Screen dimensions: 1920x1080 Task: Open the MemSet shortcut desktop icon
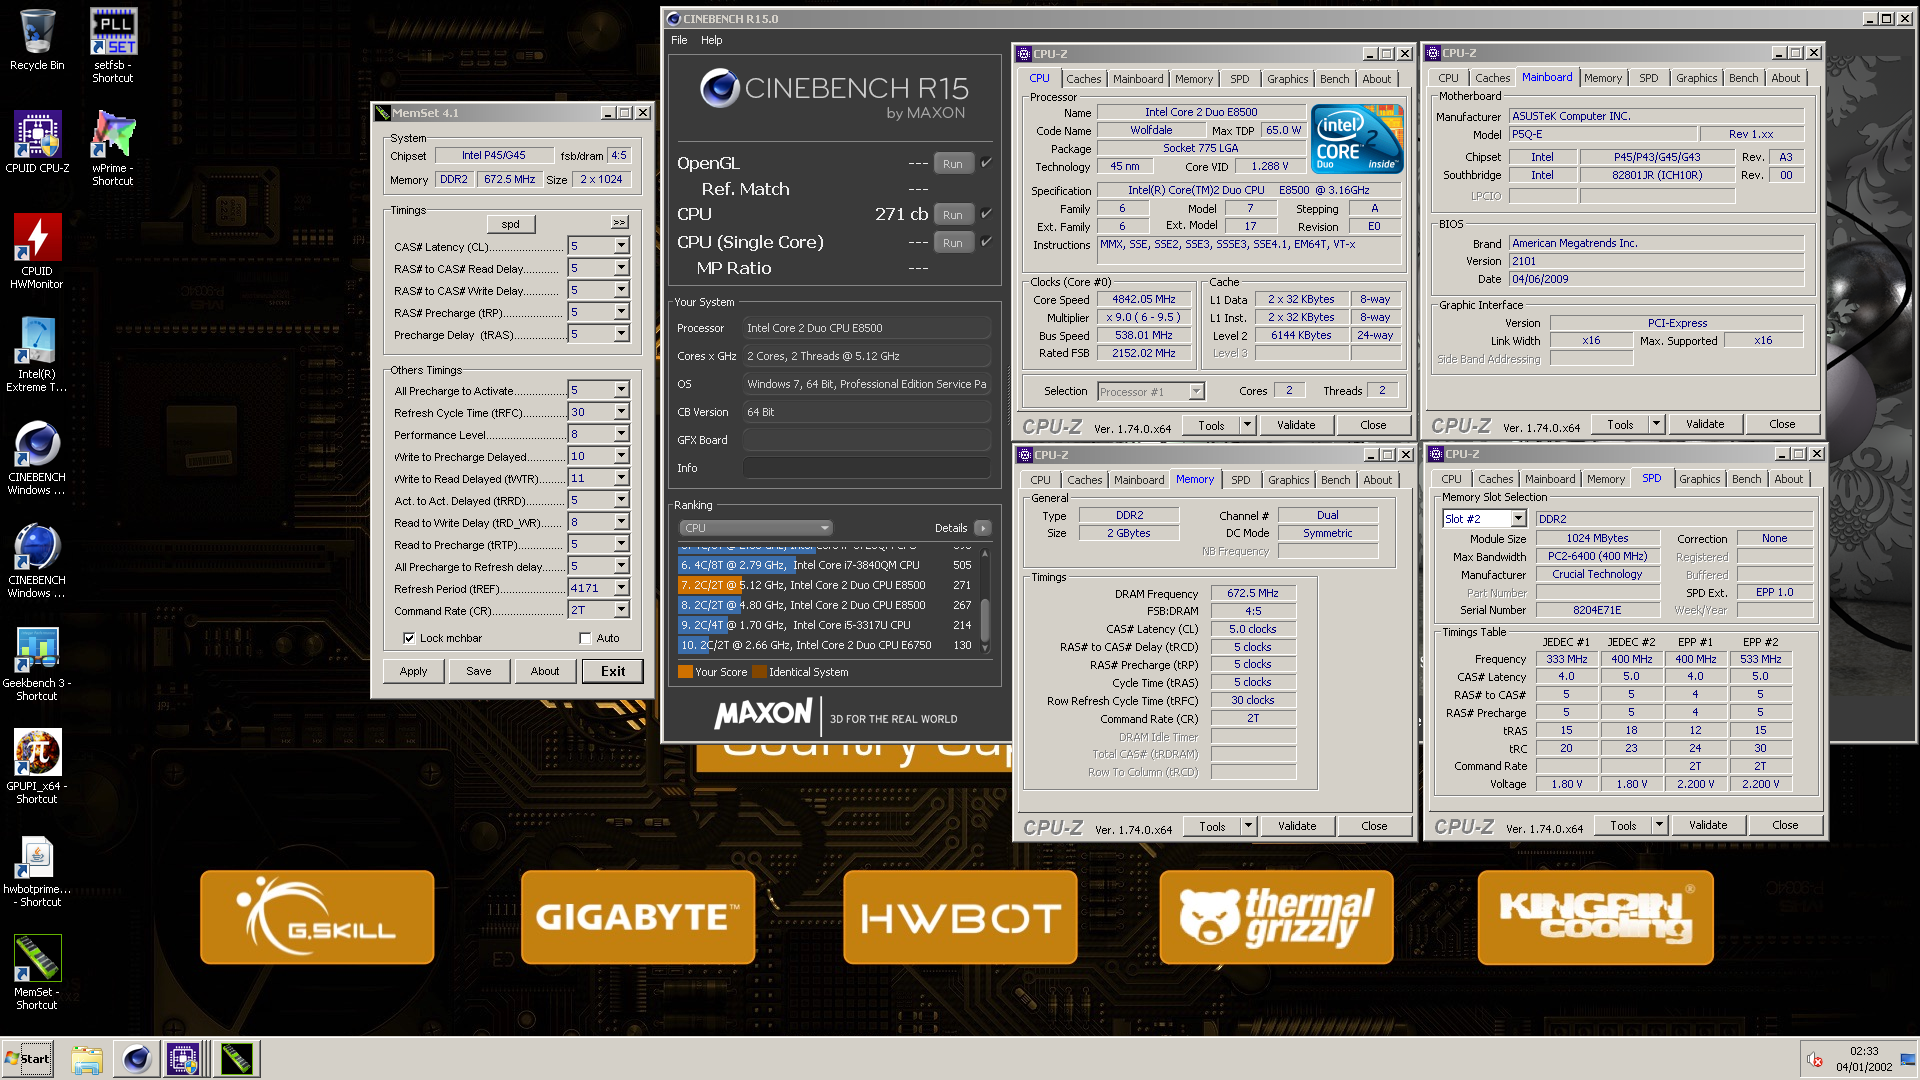tap(37, 973)
